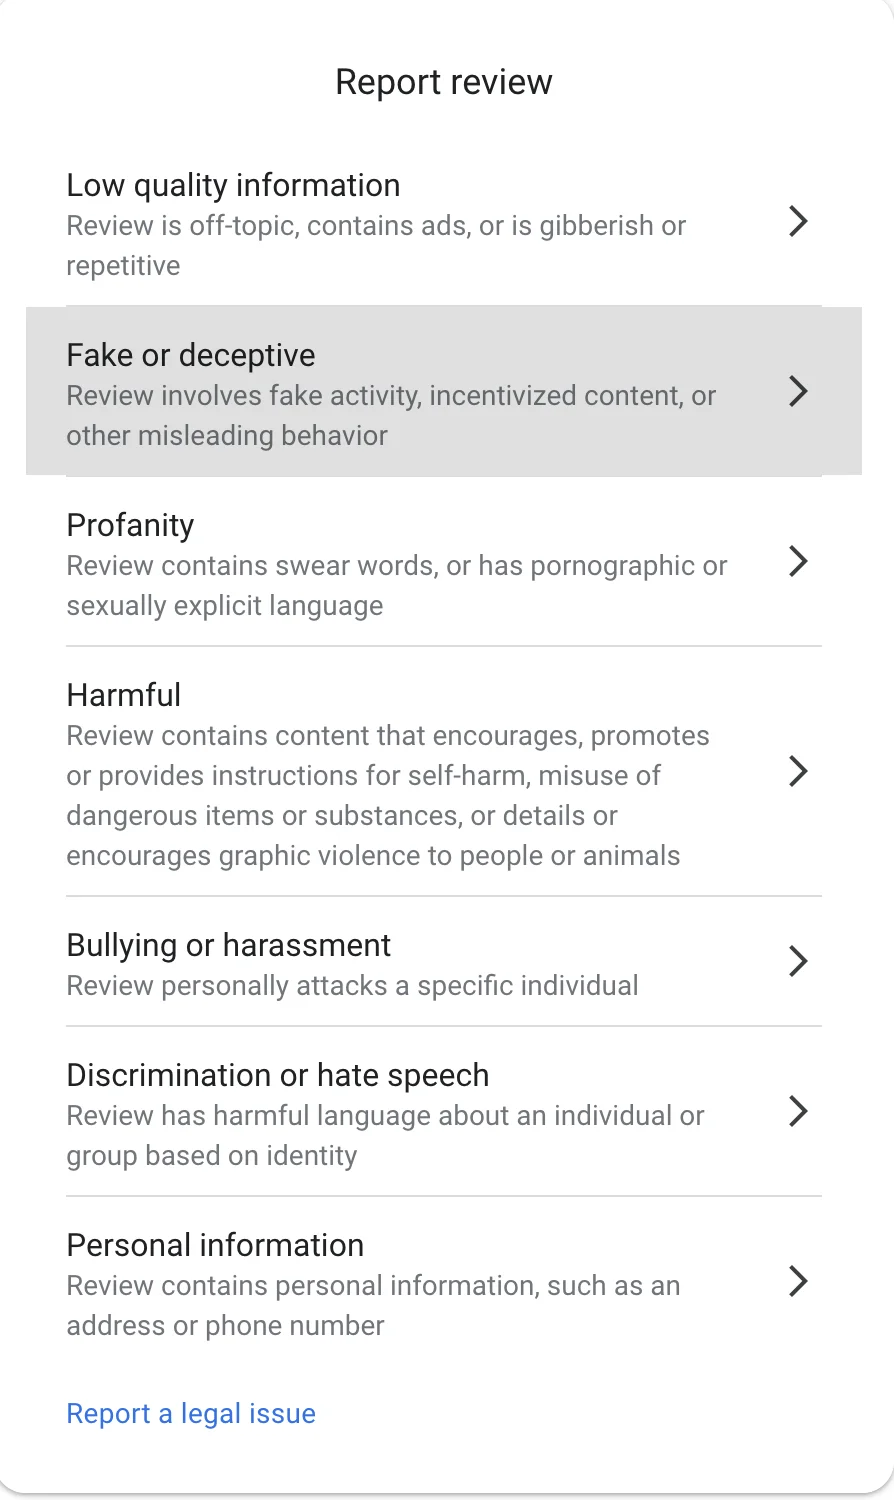Click the Fake or deceptive chevron arrow
Viewport: 894px width, 1500px height.
[797, 392]
